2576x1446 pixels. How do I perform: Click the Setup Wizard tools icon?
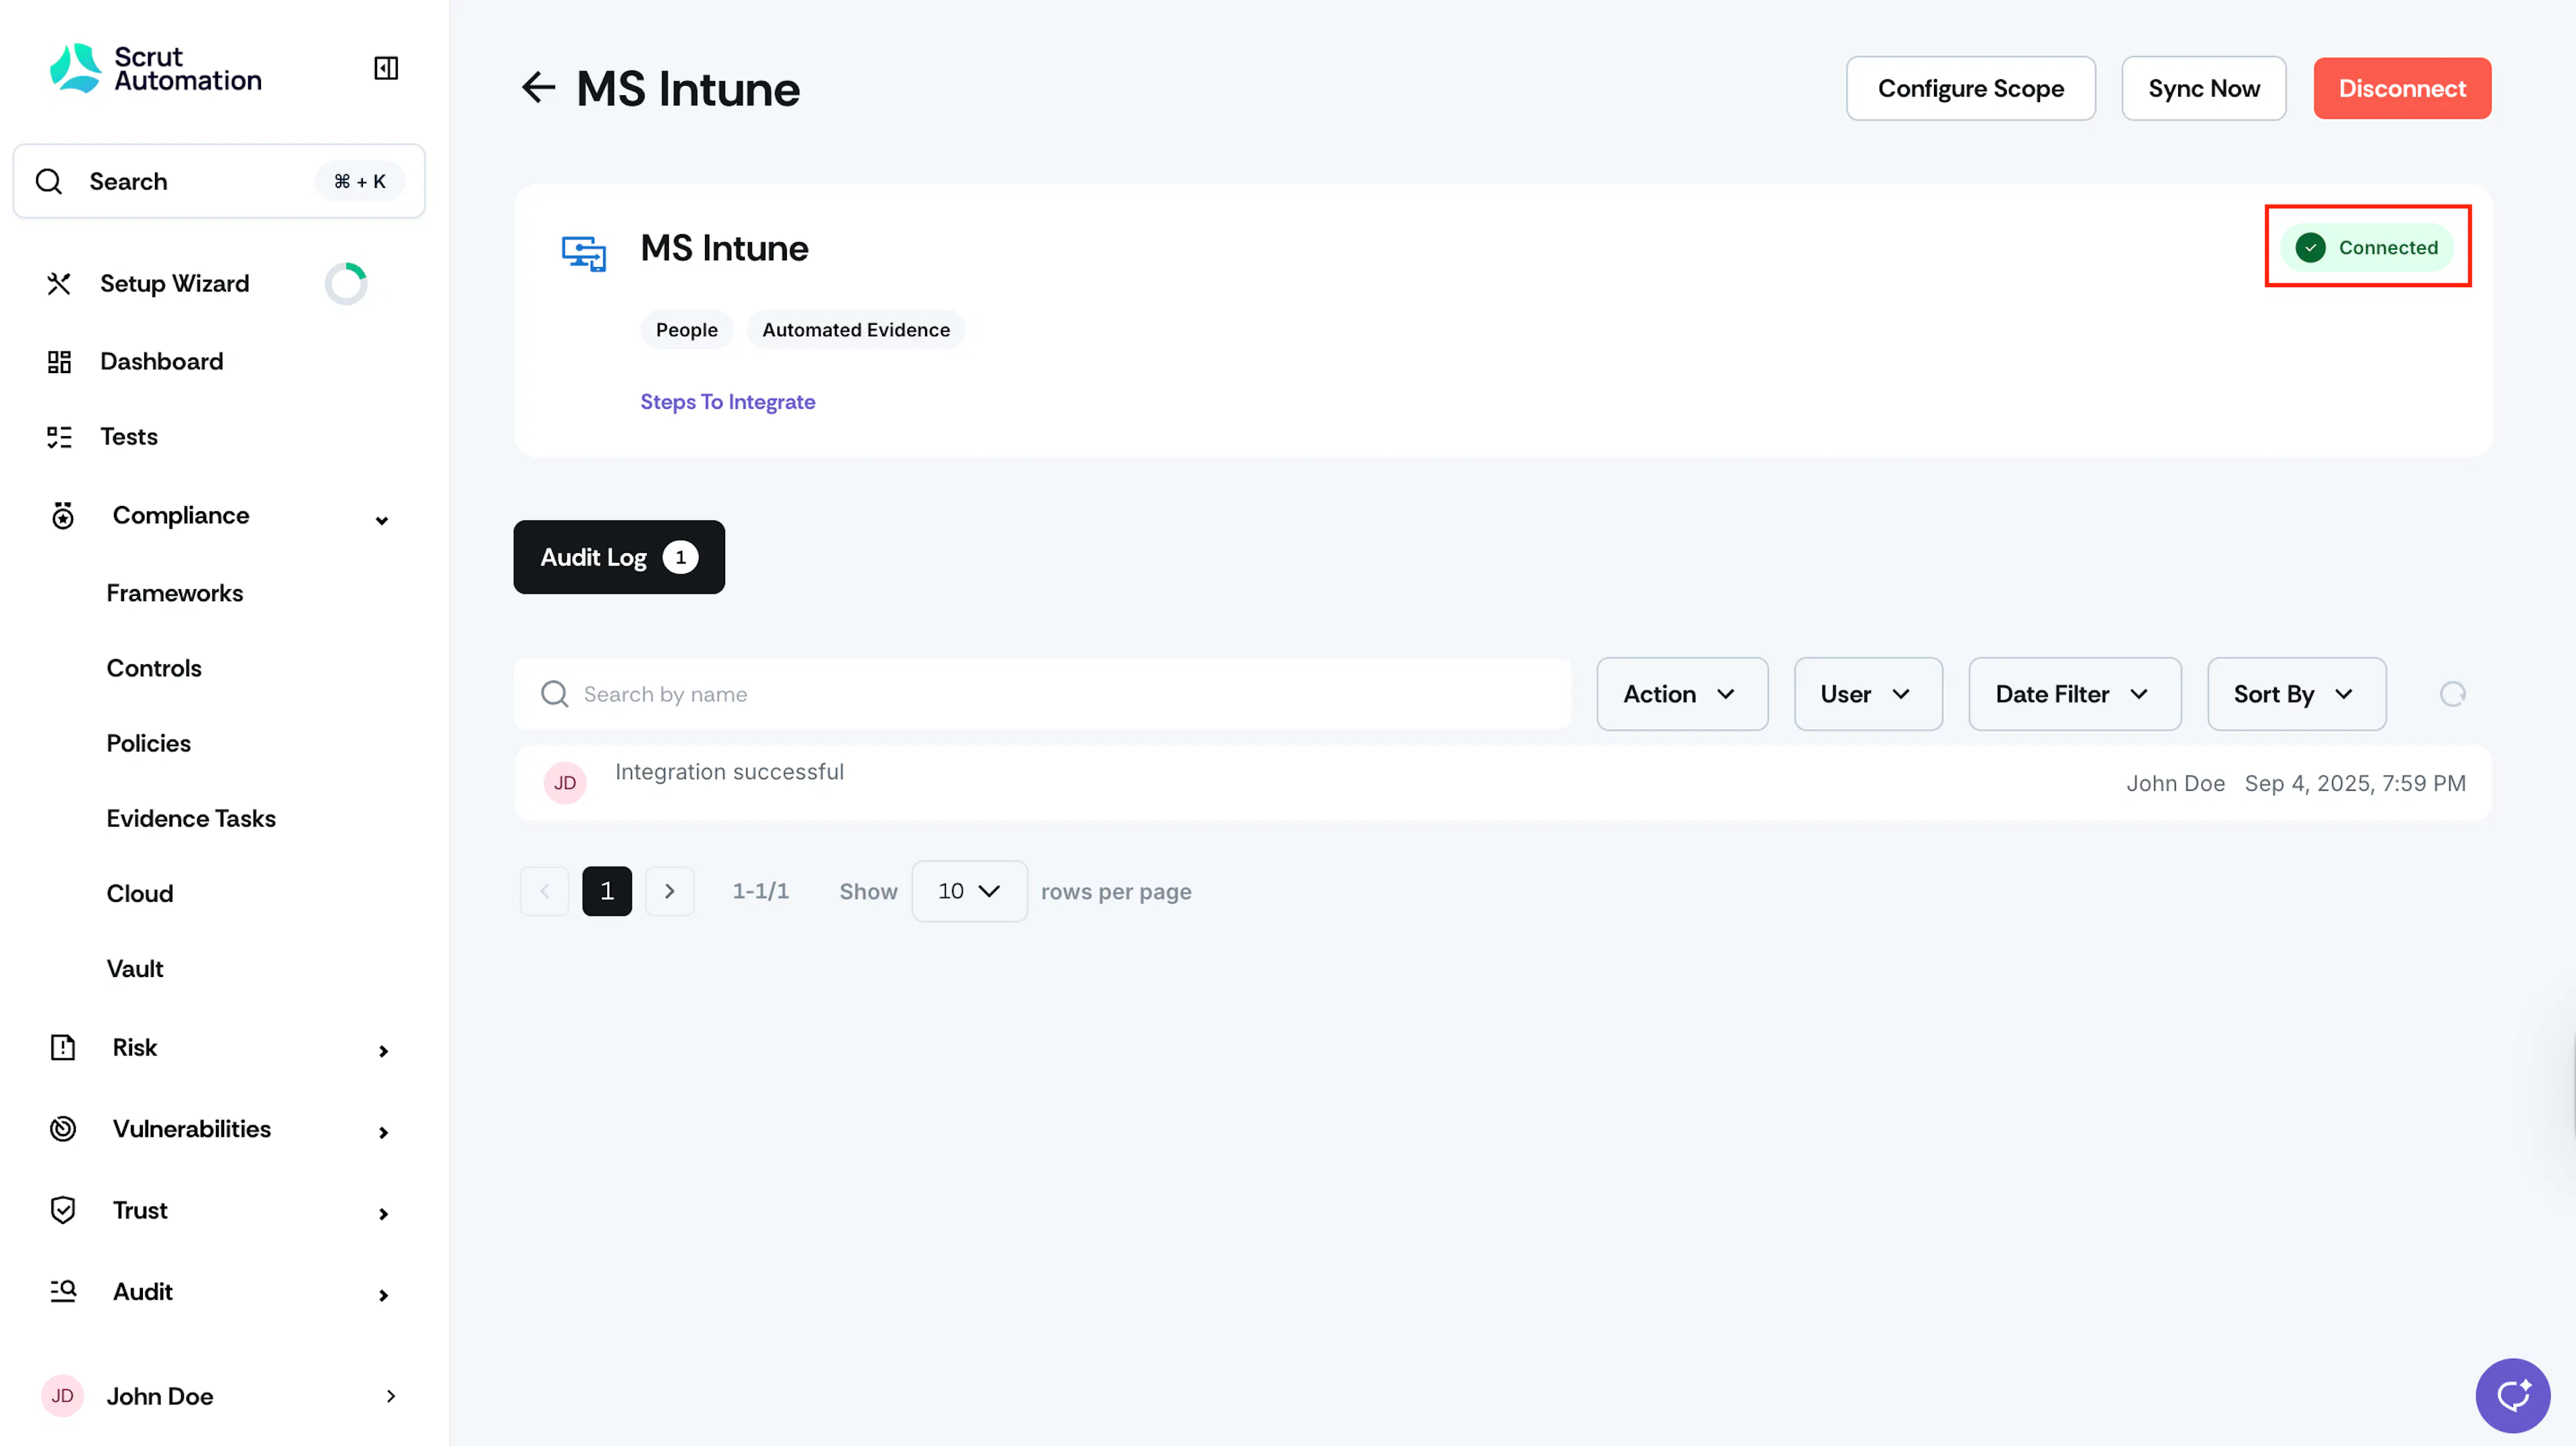point(59,284)
